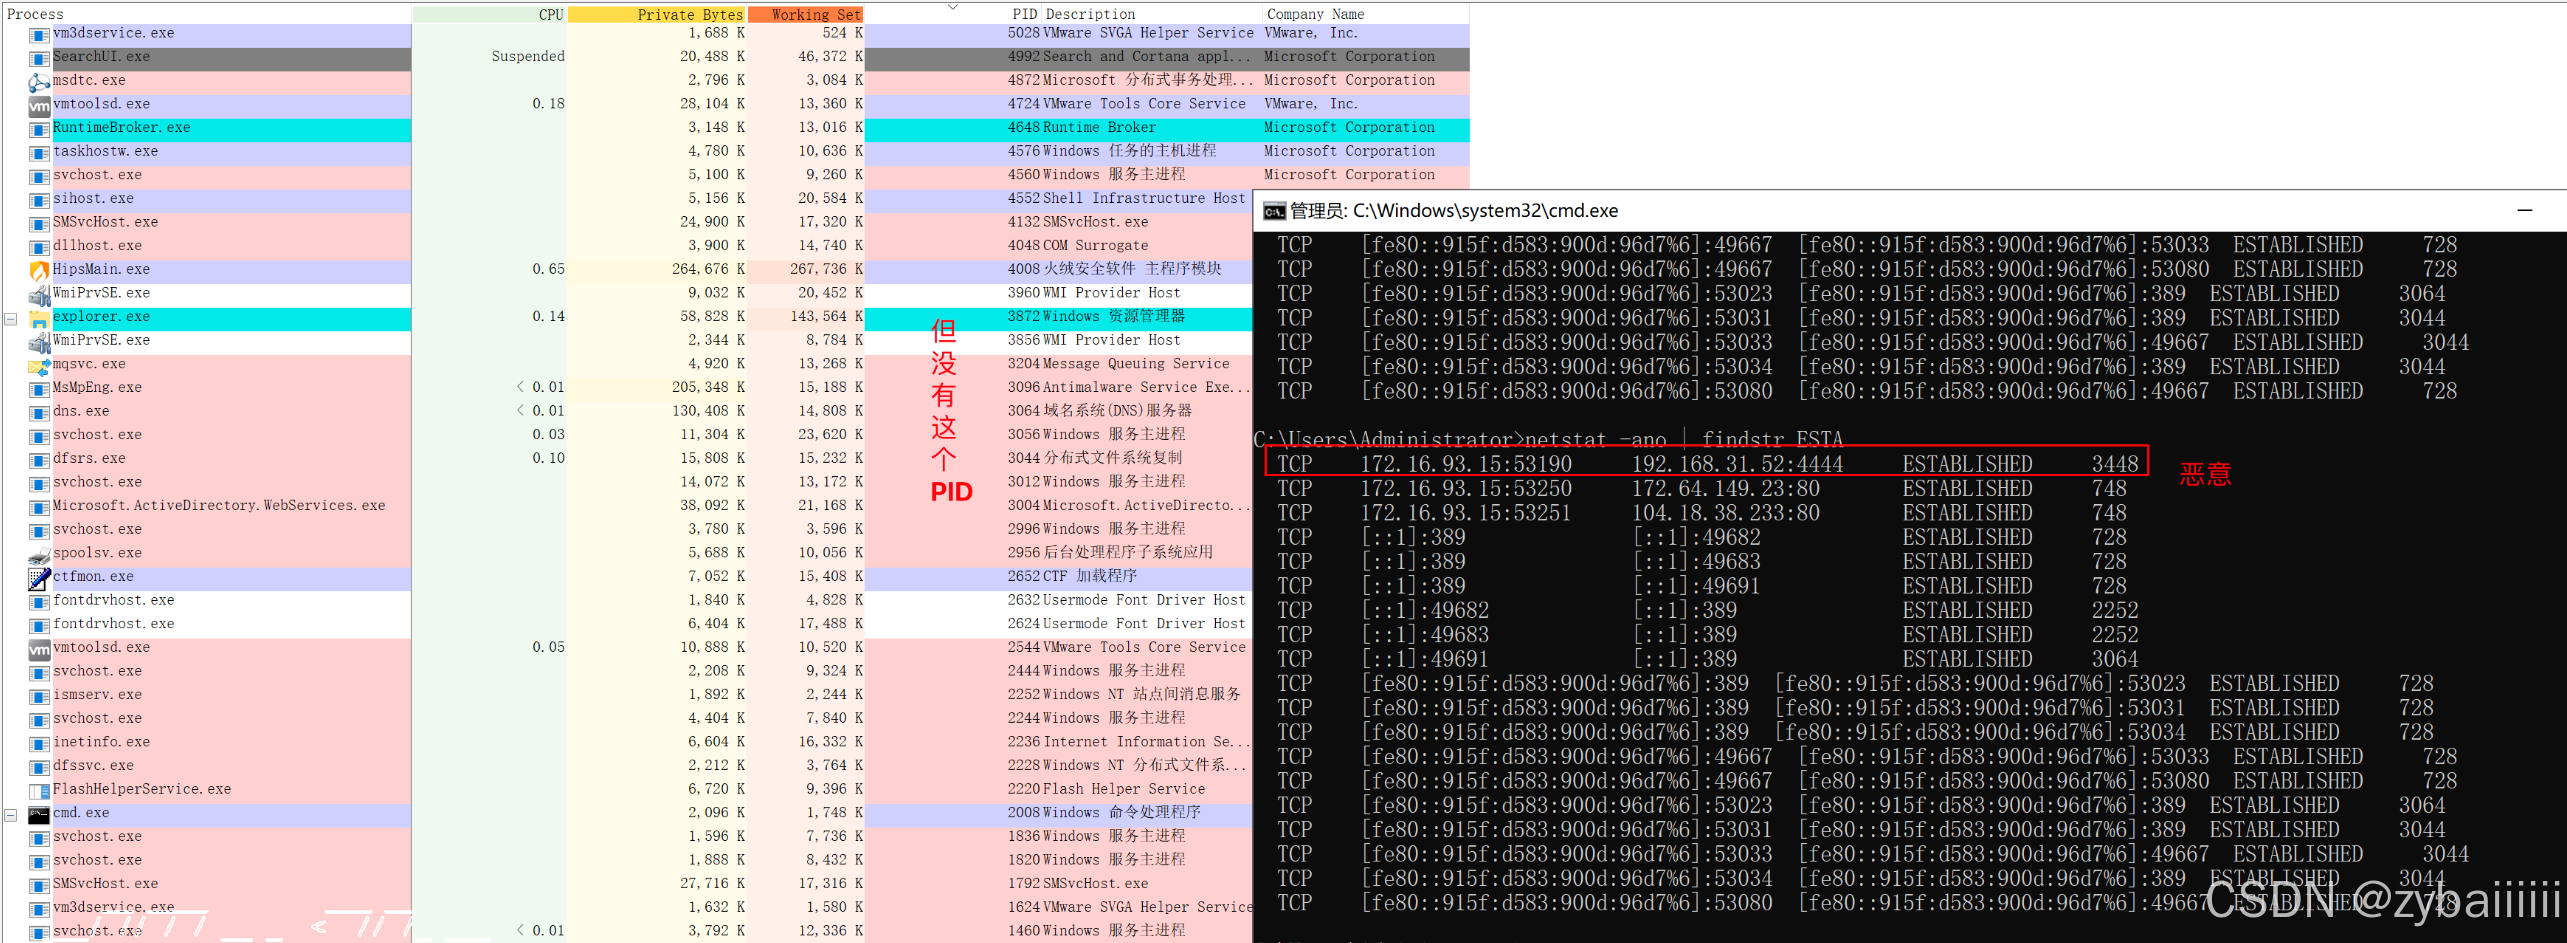Minimize the cmd.exe window
2567x943 pixels.
(2524, 211)
